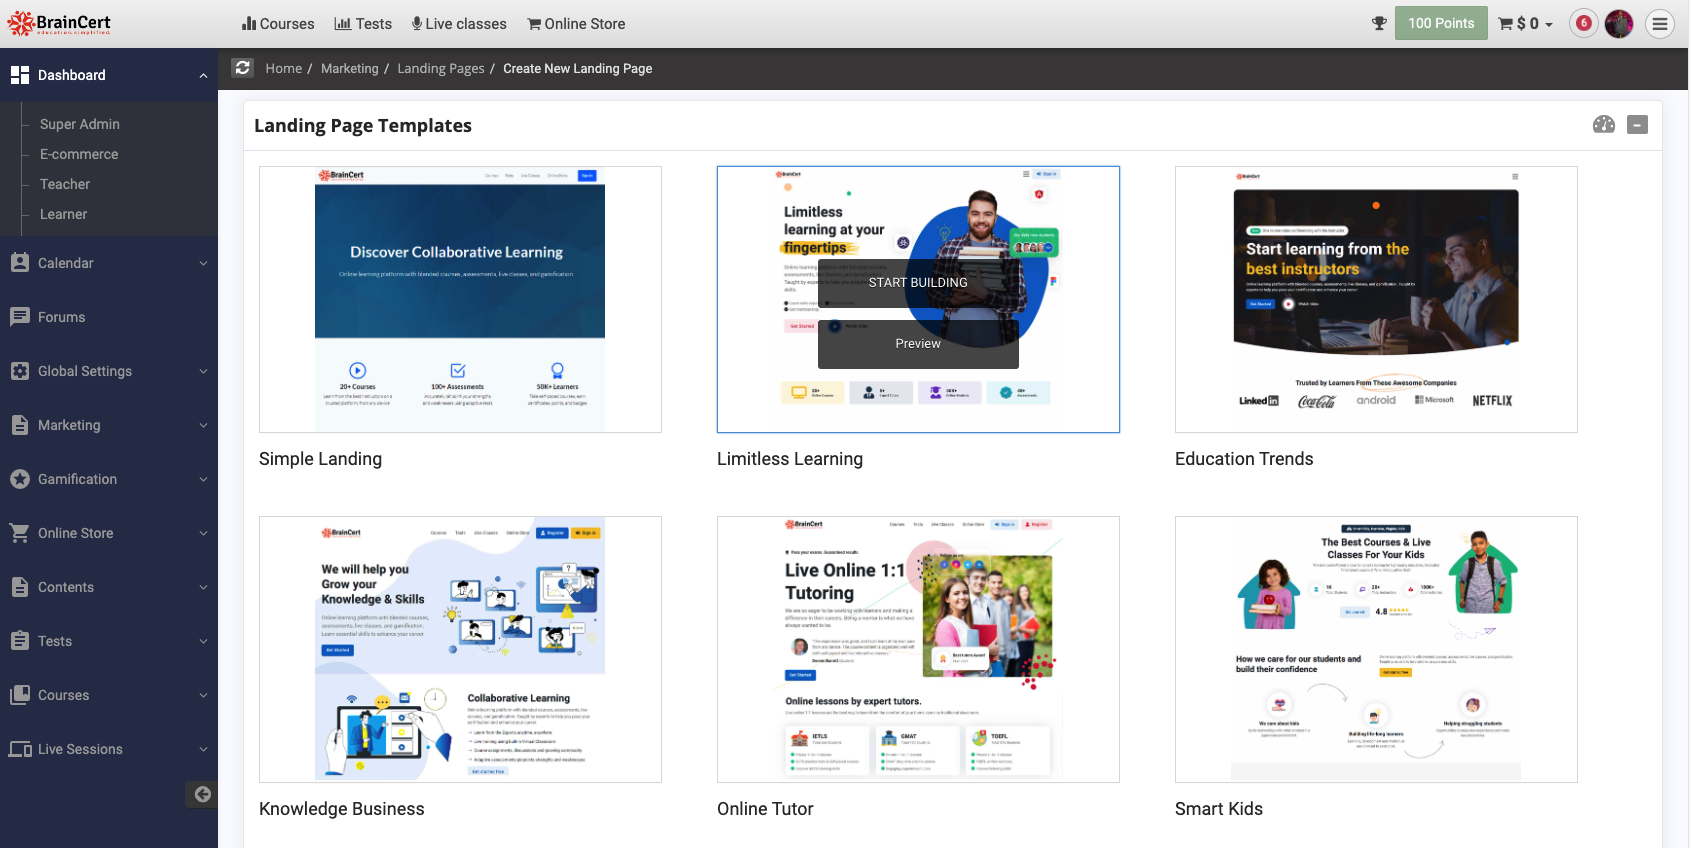The width and height of the screenshot is (1691, 848).
Task: Click the Tests clipboard icon
Action: click(x=20, y=641)
